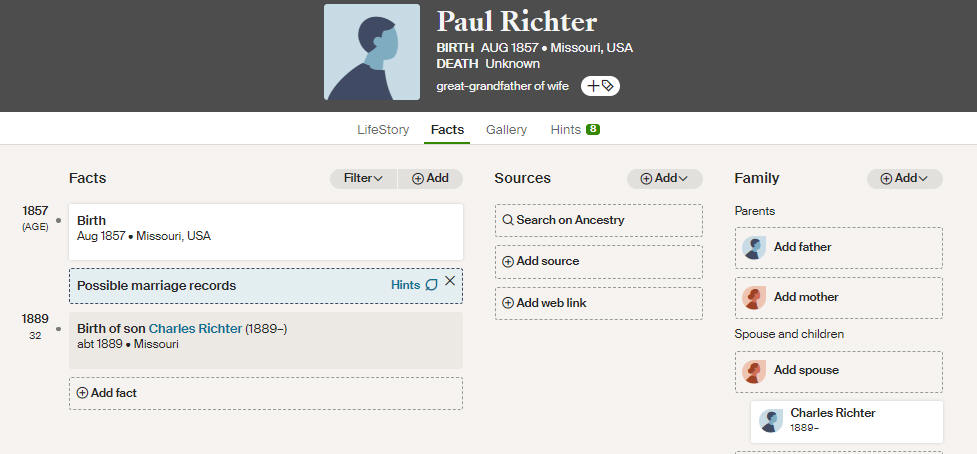This screenshot has height=454, width=977.
Task: Click Paul Richter's profile silhouette picture
Action: pyautogui.click(x=372, y=52)
